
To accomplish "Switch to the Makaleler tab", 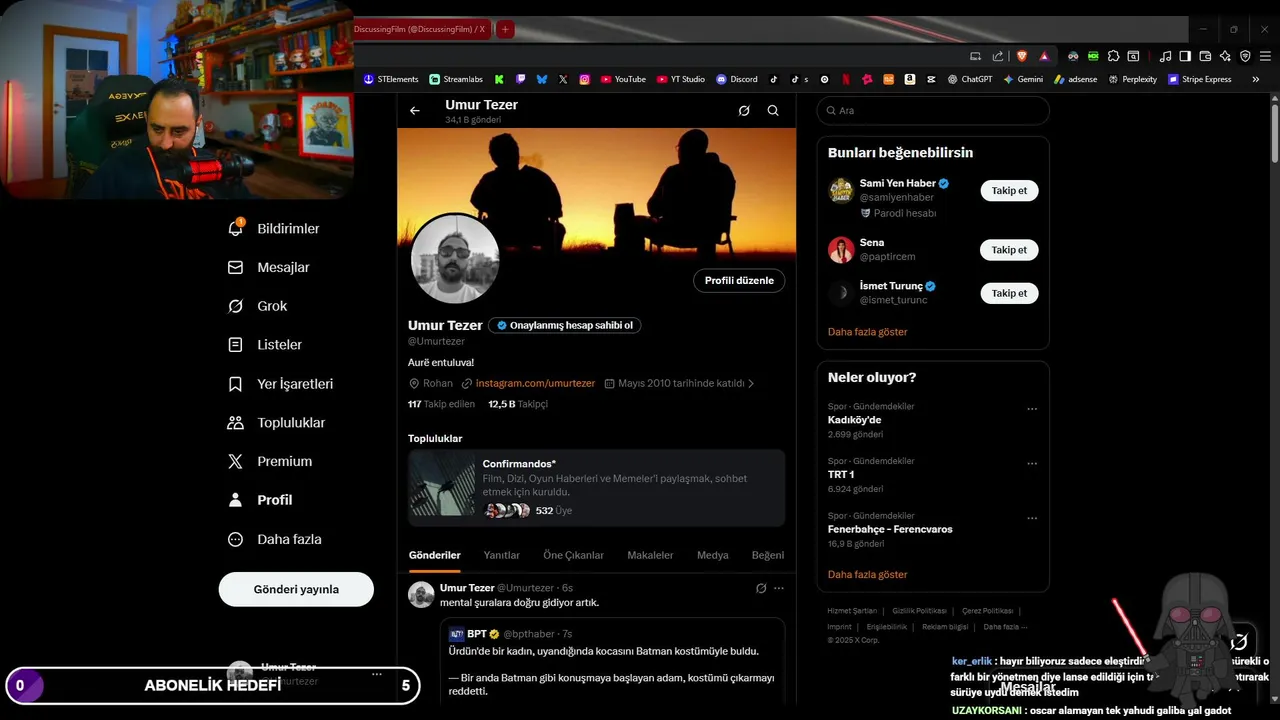I will (x=650, y=555).
